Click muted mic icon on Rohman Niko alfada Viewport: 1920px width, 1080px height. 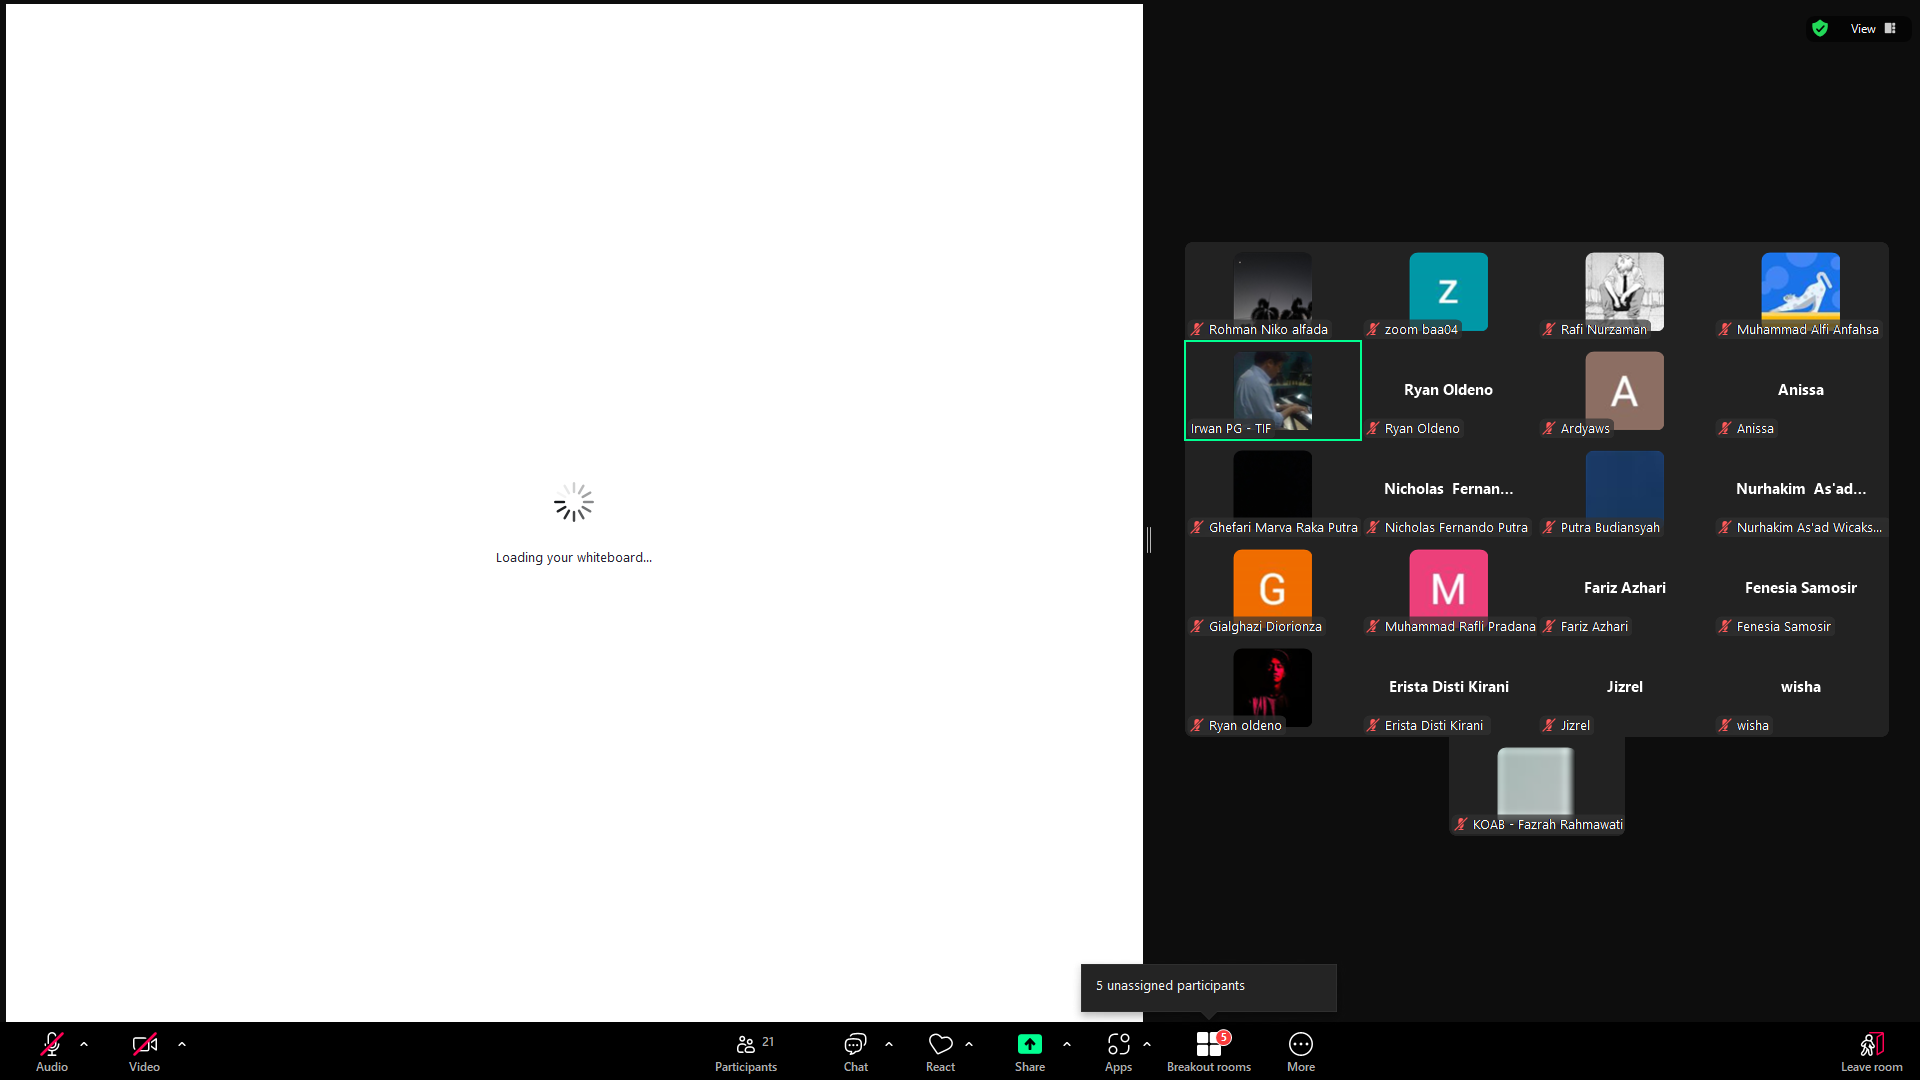1197,330
